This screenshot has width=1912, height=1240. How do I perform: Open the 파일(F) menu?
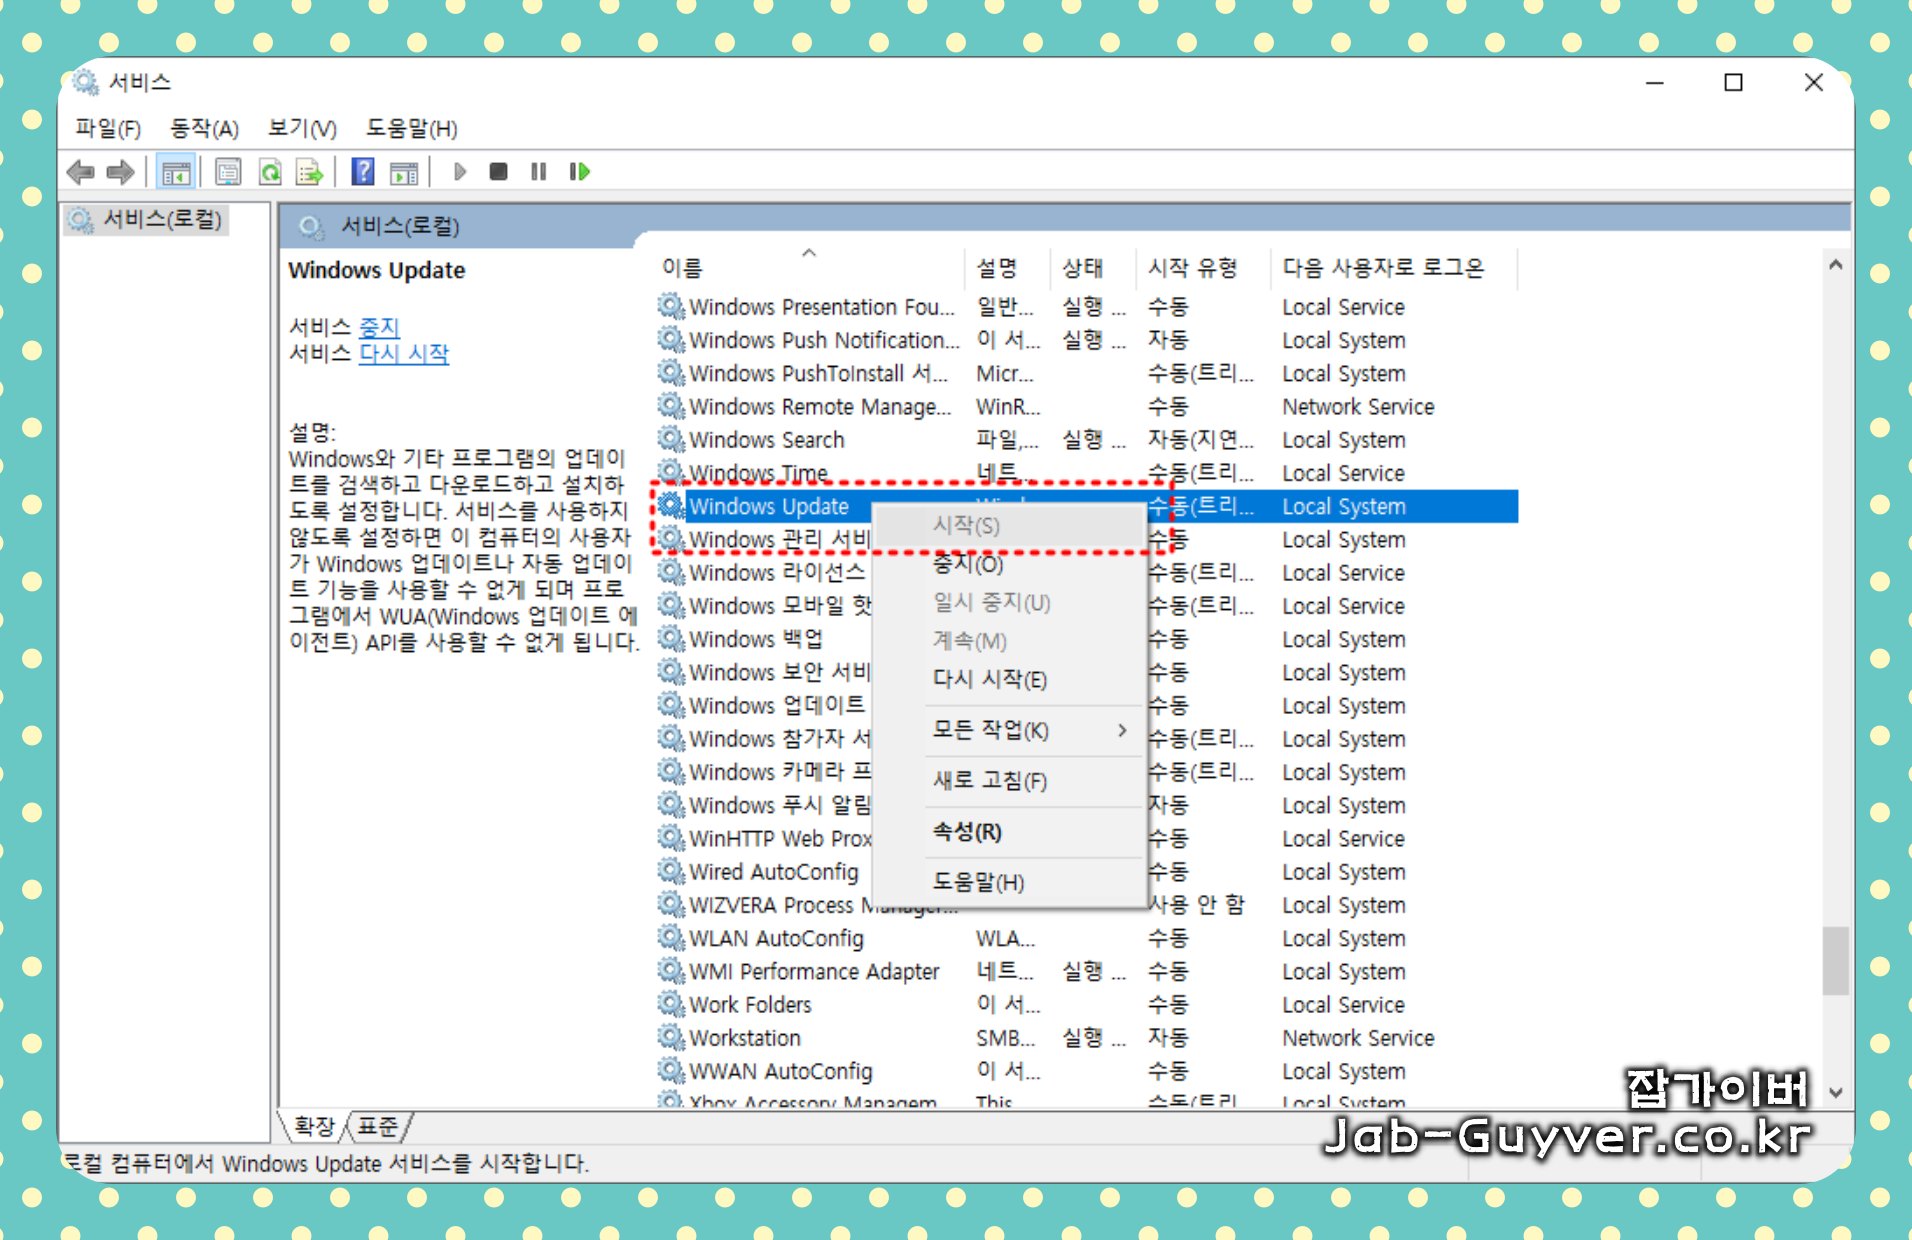(x=108, y=128)
